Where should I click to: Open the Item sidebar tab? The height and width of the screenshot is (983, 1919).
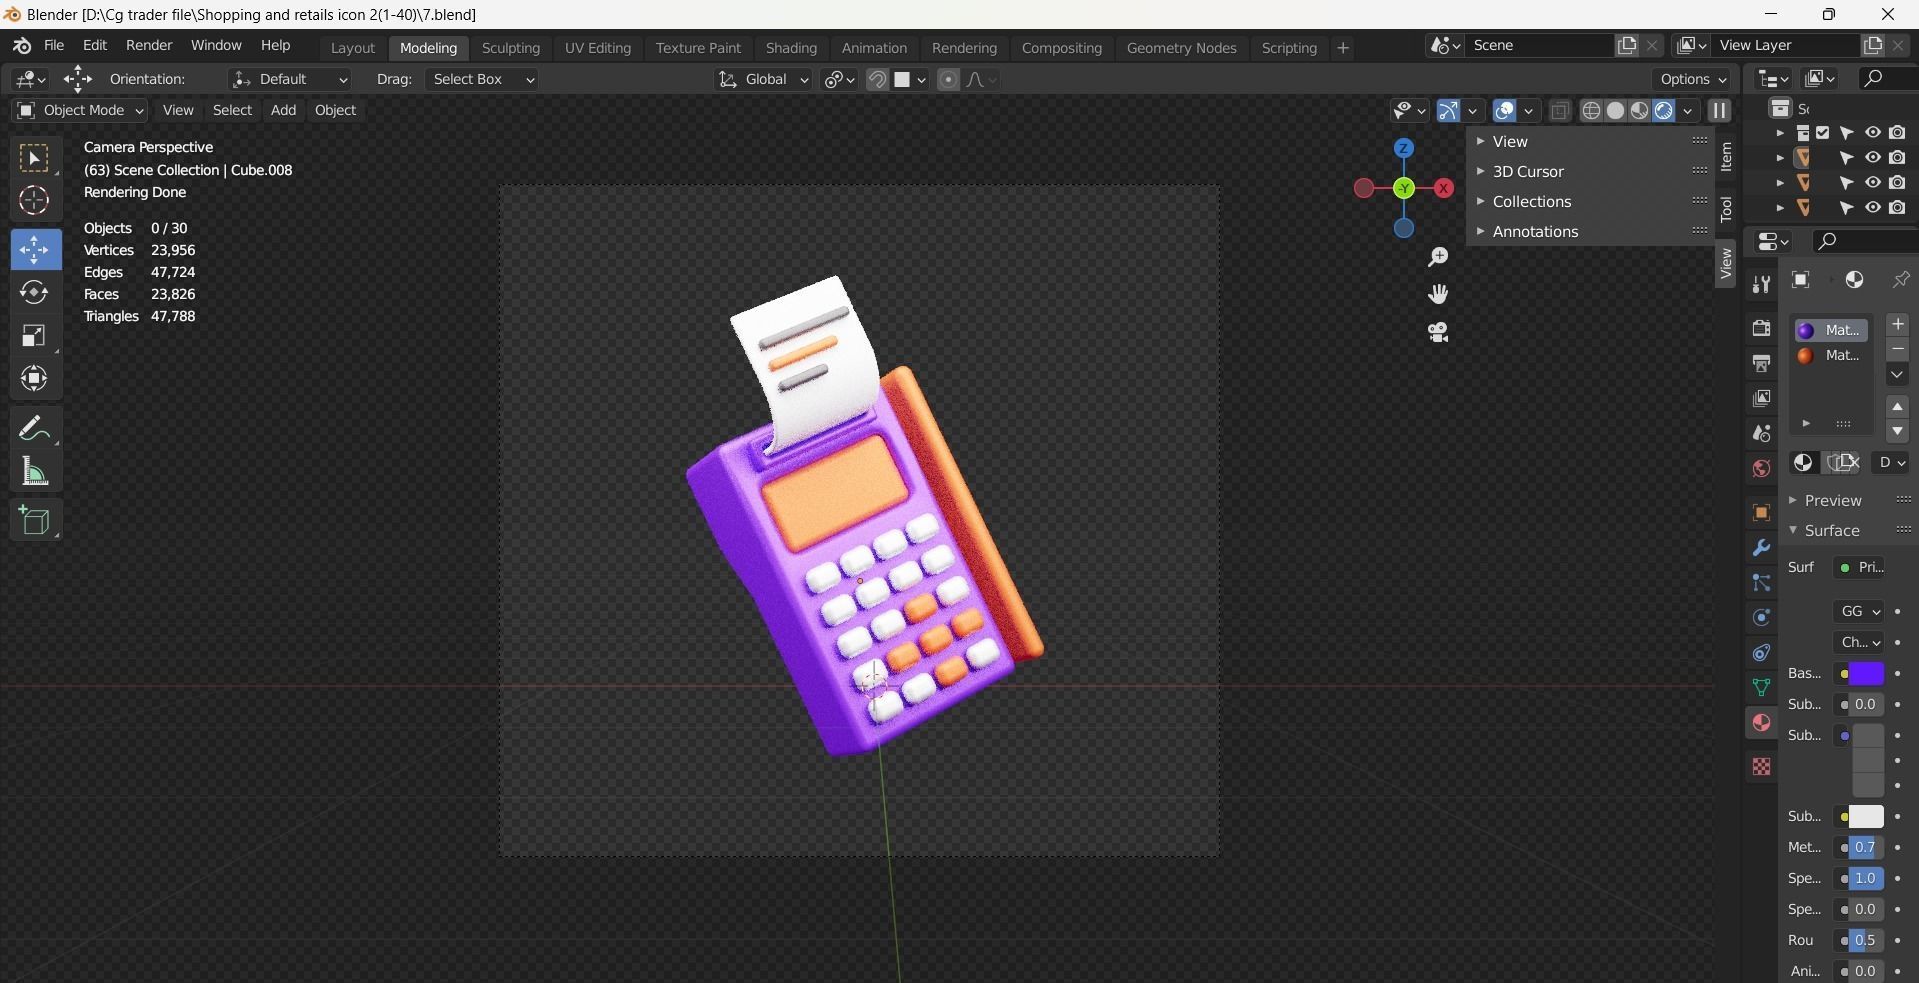pyautogui.click(x=1726, y=157)
